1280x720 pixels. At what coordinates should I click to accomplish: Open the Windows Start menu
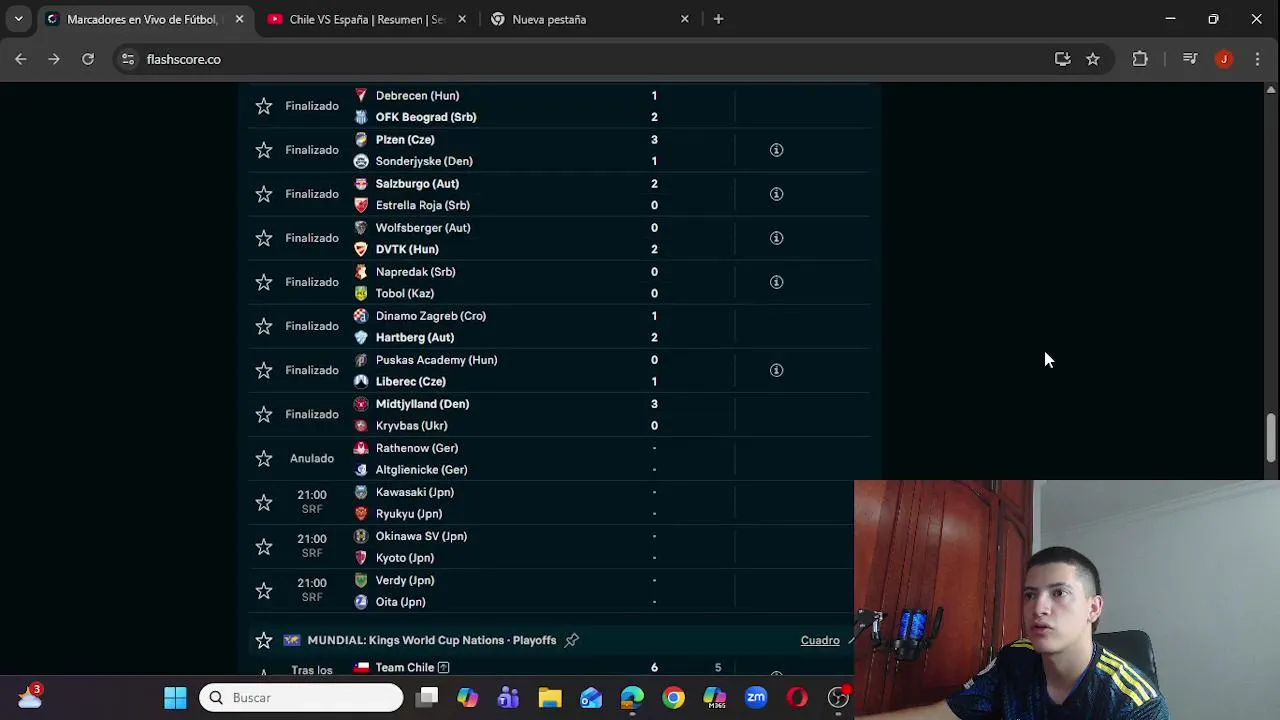click(175, 697)
